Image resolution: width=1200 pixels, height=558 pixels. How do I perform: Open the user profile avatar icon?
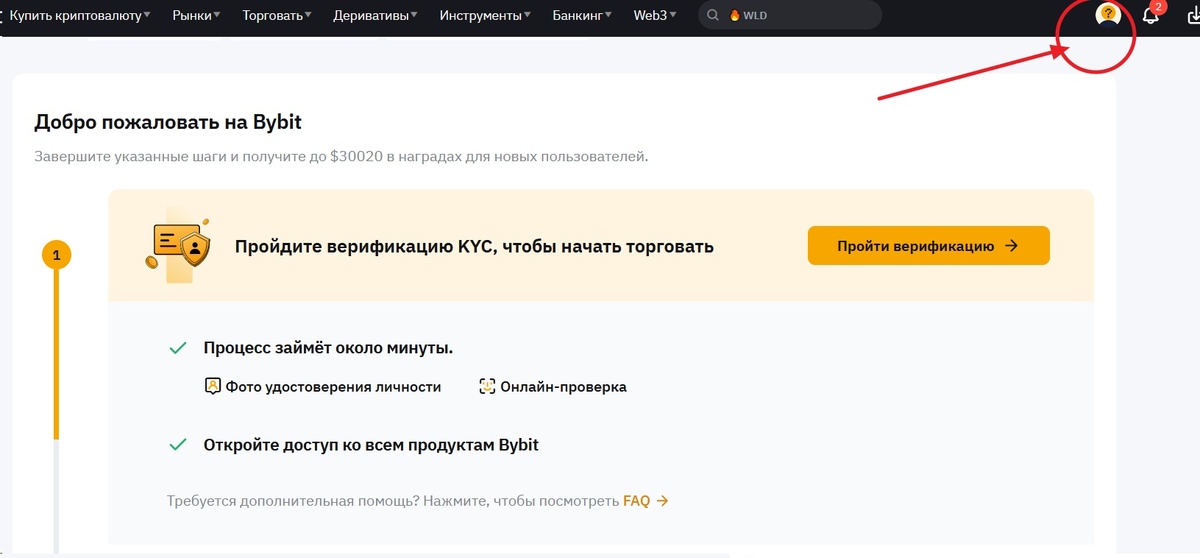pyautogui.click(x=1107, y=14)
